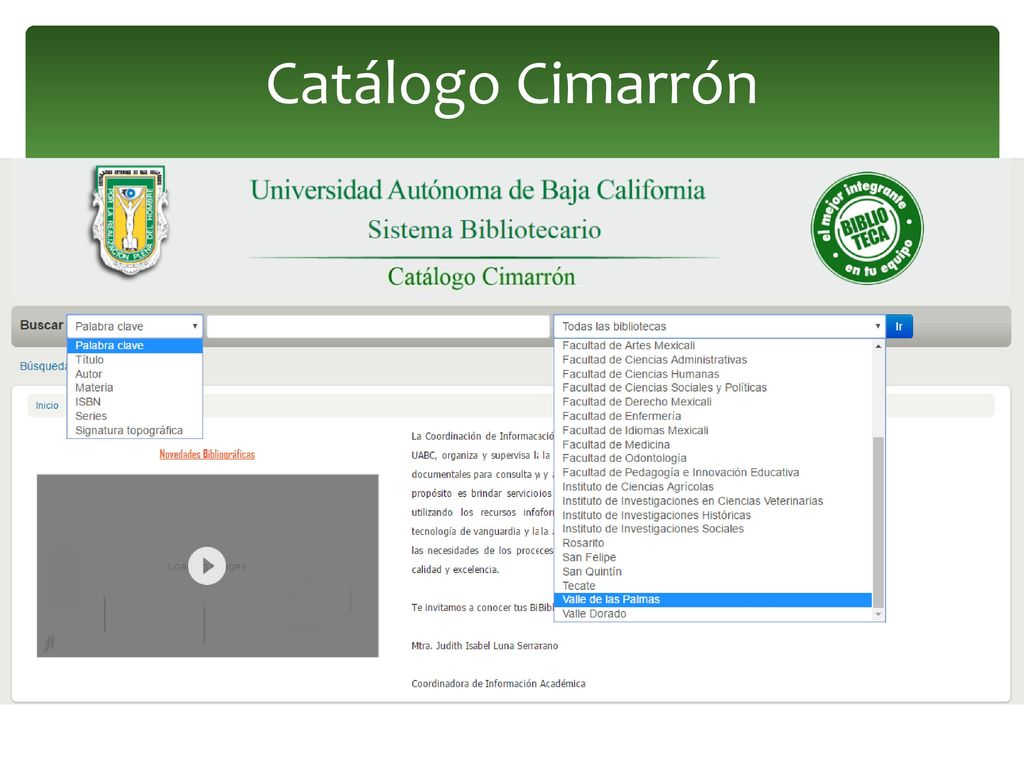Open the Todas las bibliotecas dropdown

pos(720,326)
